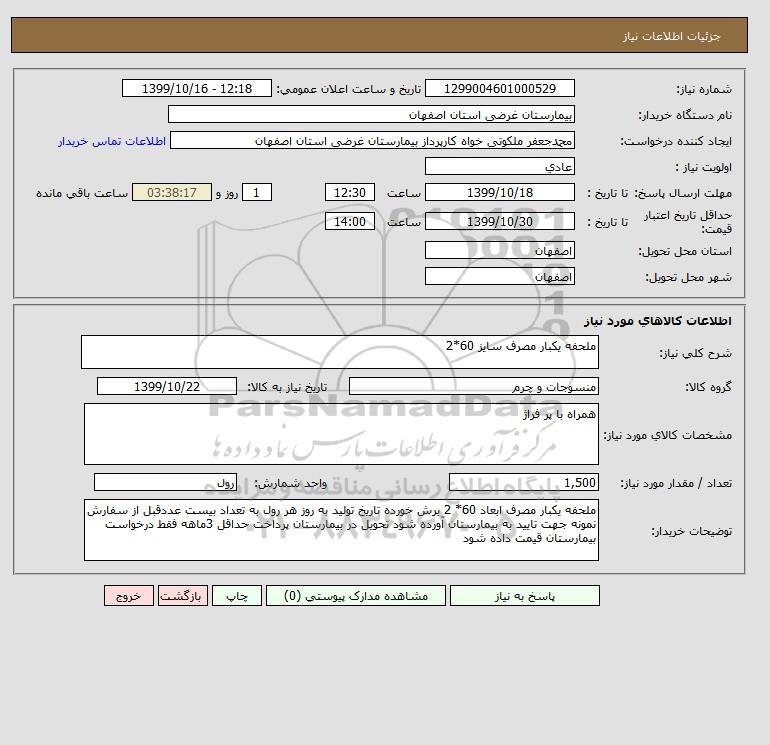This screenshot has height=745, width=770.
Task: Click the page header 'جزئیات اطلاعات نیاز'
Action: click(x=671, y=36)
